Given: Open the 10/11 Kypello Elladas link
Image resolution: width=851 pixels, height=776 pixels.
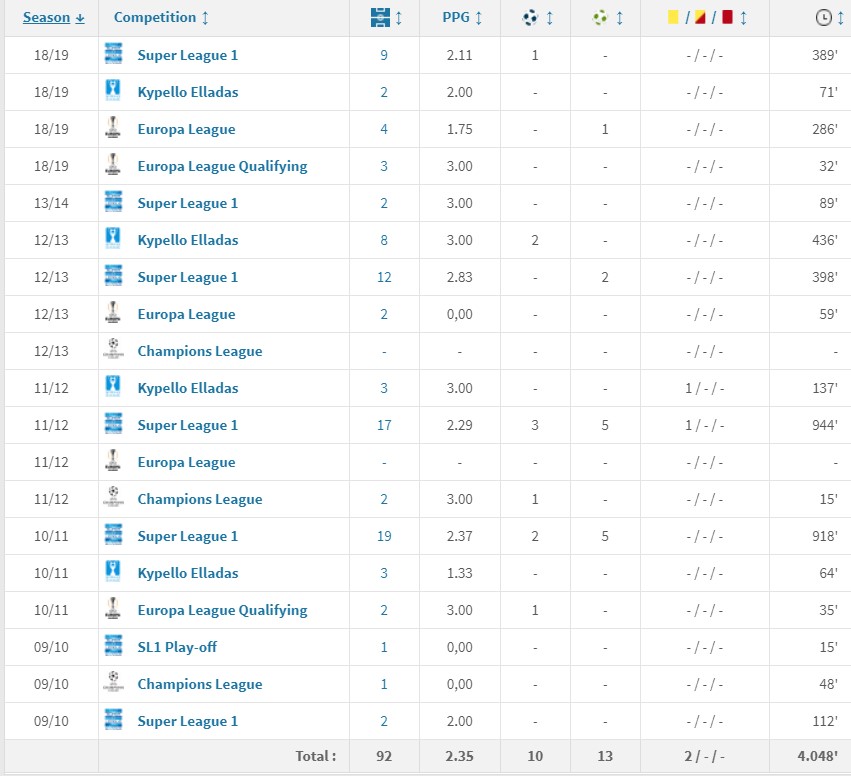Looking at the screenshot, I should pos(188,573).
